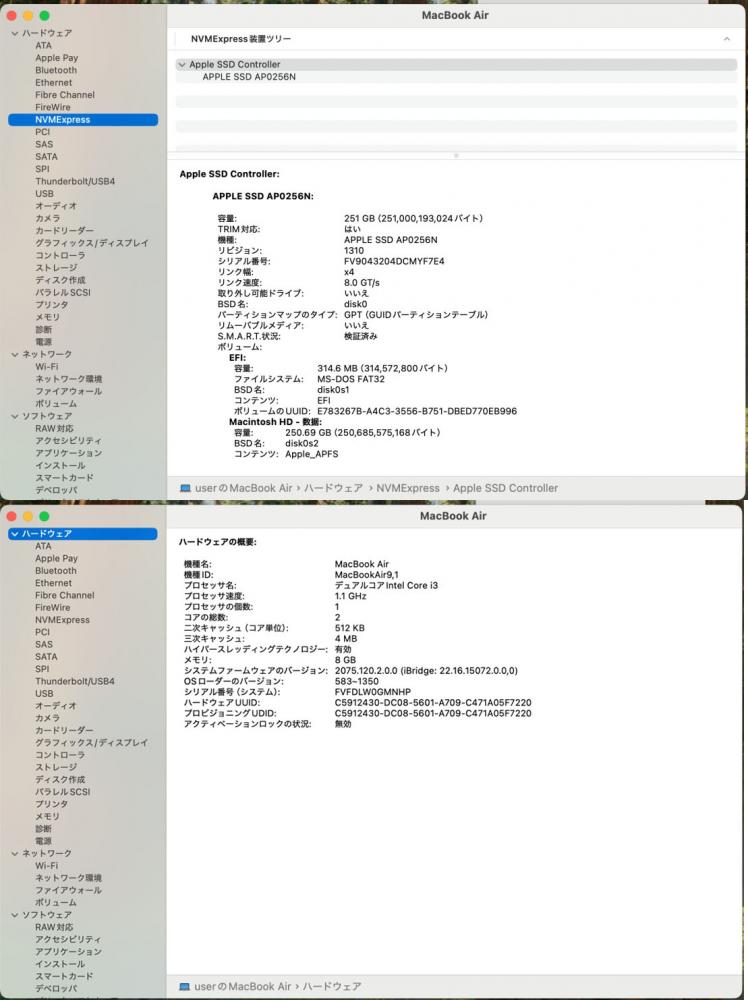
Task: Select メモリ in bottom window sidebar
Action: point(48,817)
